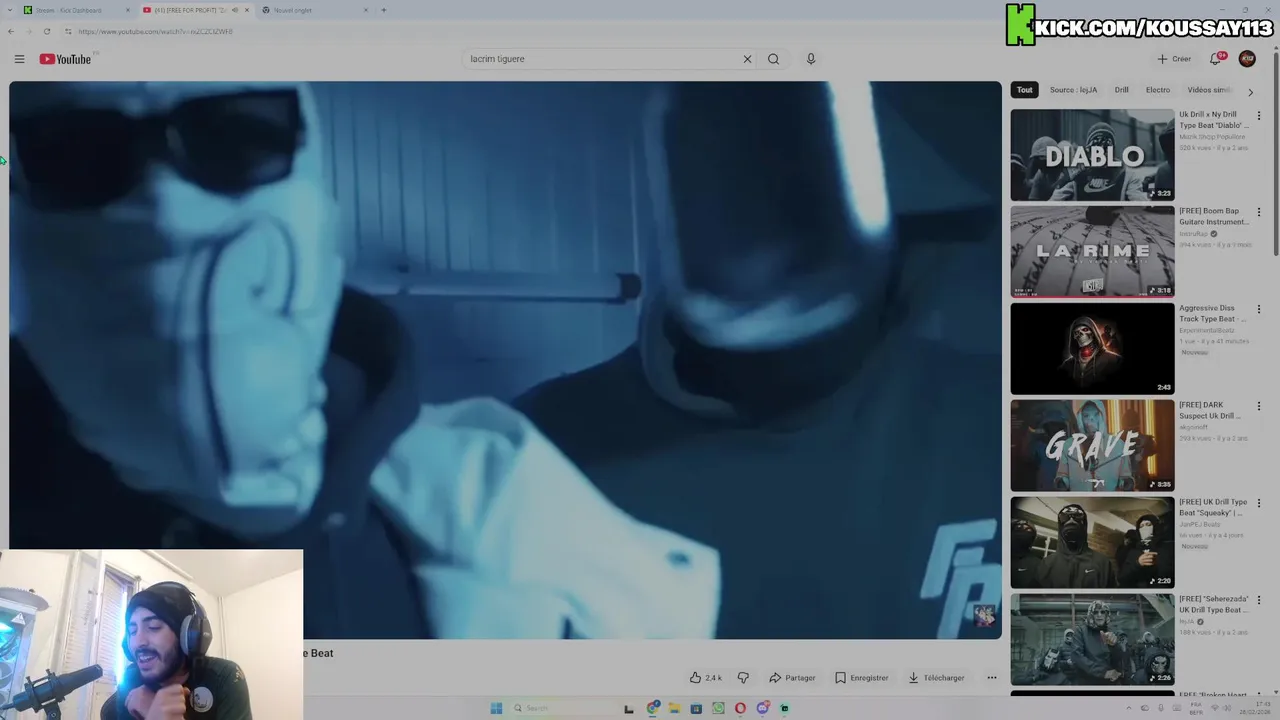Open the Créer upload menu
Viewport: 1280px width, 720px height.
[x=1174, y=59]
